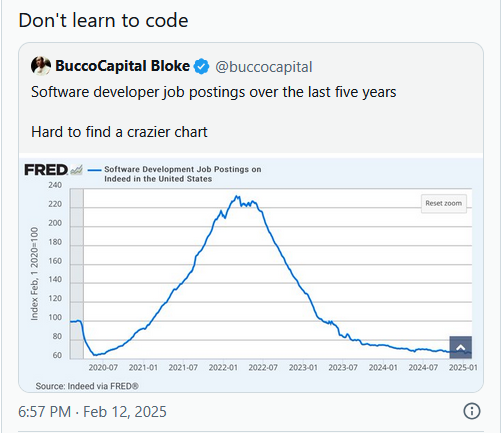Click the BuccoCapital Bloke display name

pos(122,66)
